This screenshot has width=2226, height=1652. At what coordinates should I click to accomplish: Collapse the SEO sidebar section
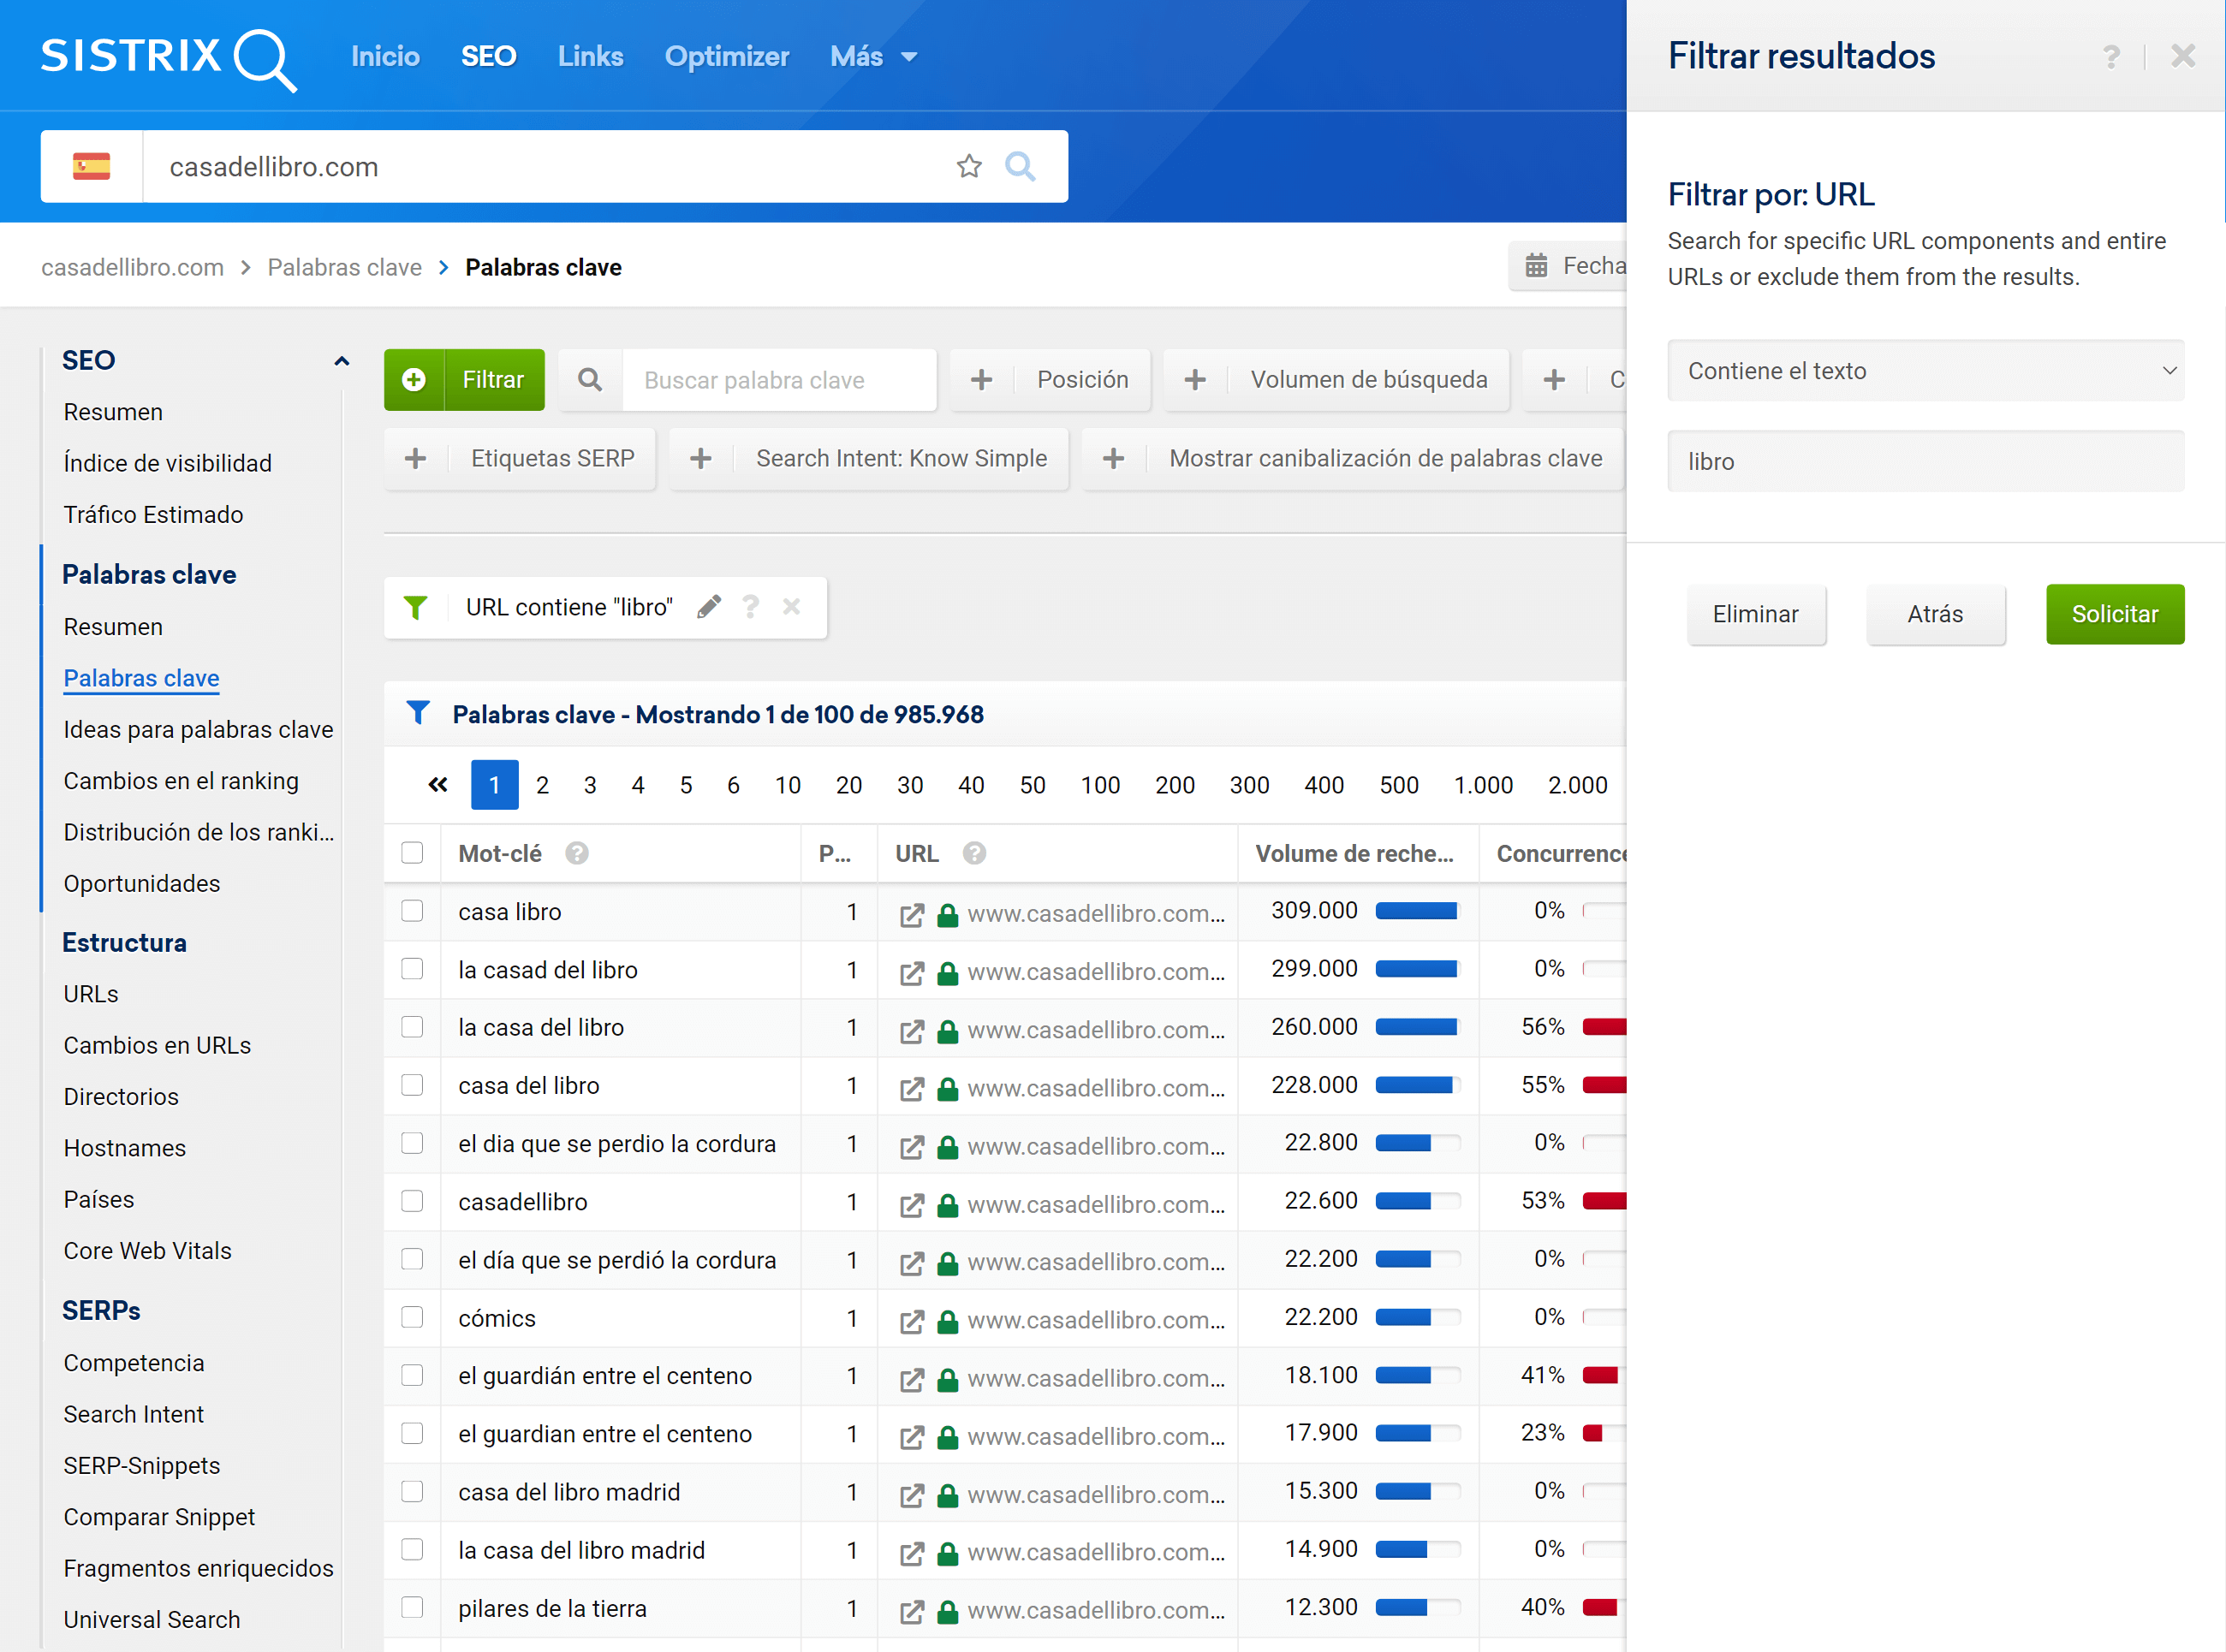point(341,361)
